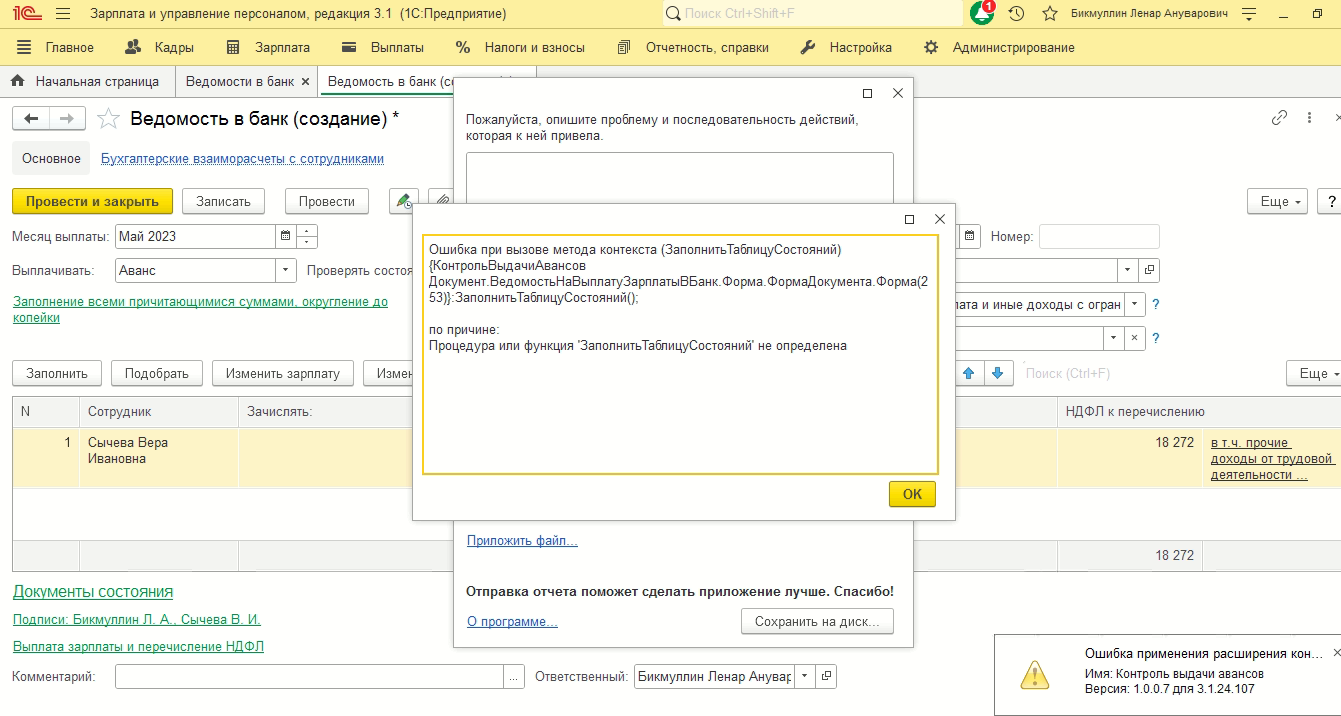This screenshot has height=716, width=1341.
Task: Dismiss the extension error notification
Action: click(1337, 652)
